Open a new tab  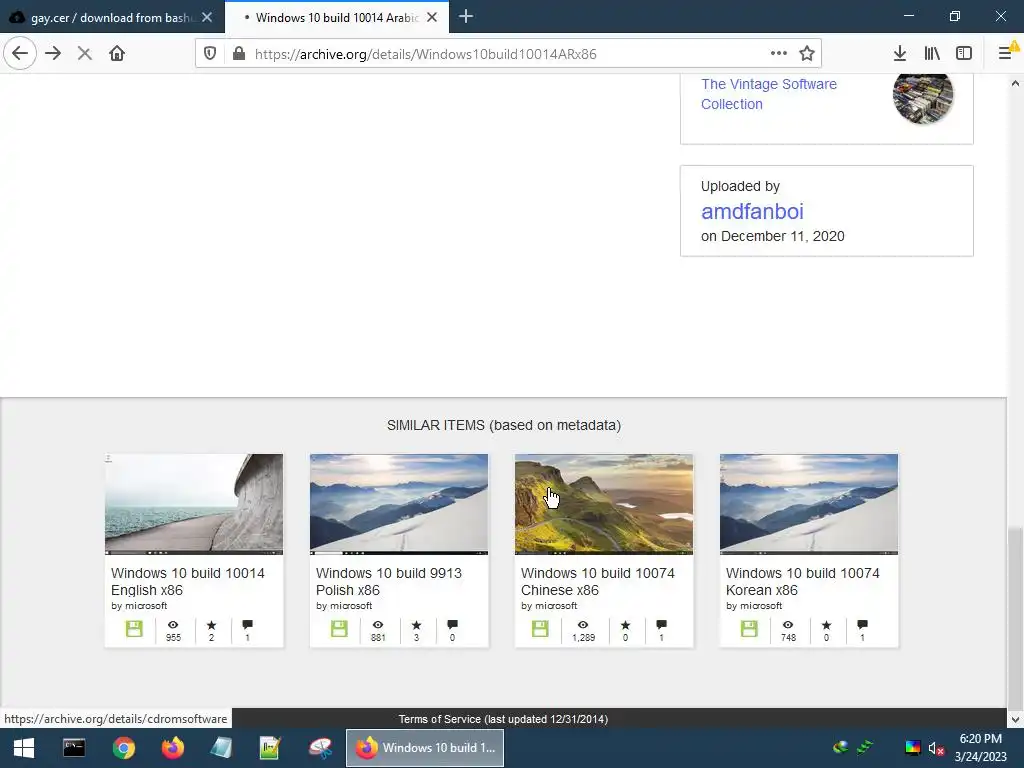466,17
